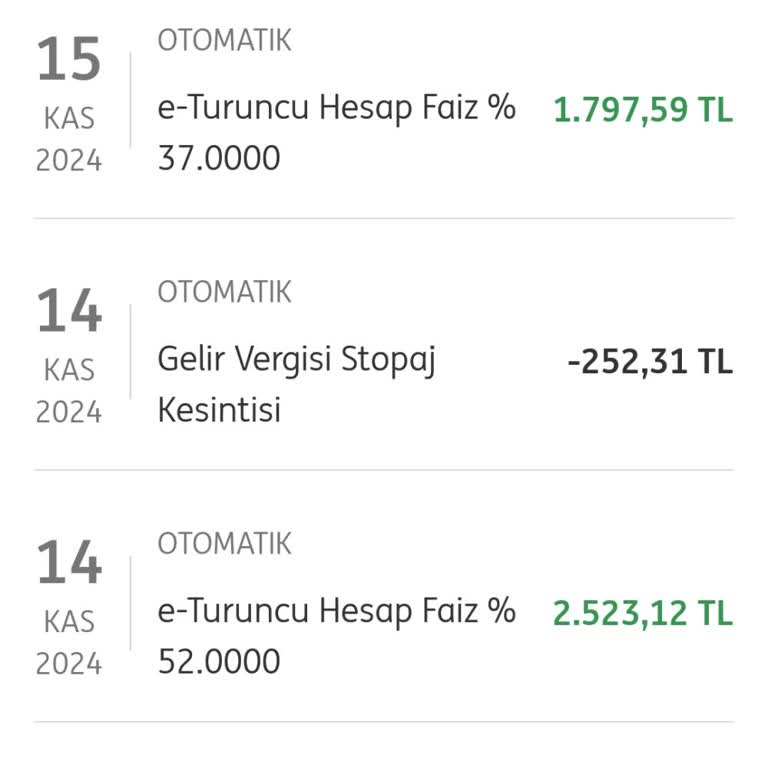Select the 2.523,12 TL interest amount
Image resolution: width=768 pixels, height=768 pixels.
[643, 614]
